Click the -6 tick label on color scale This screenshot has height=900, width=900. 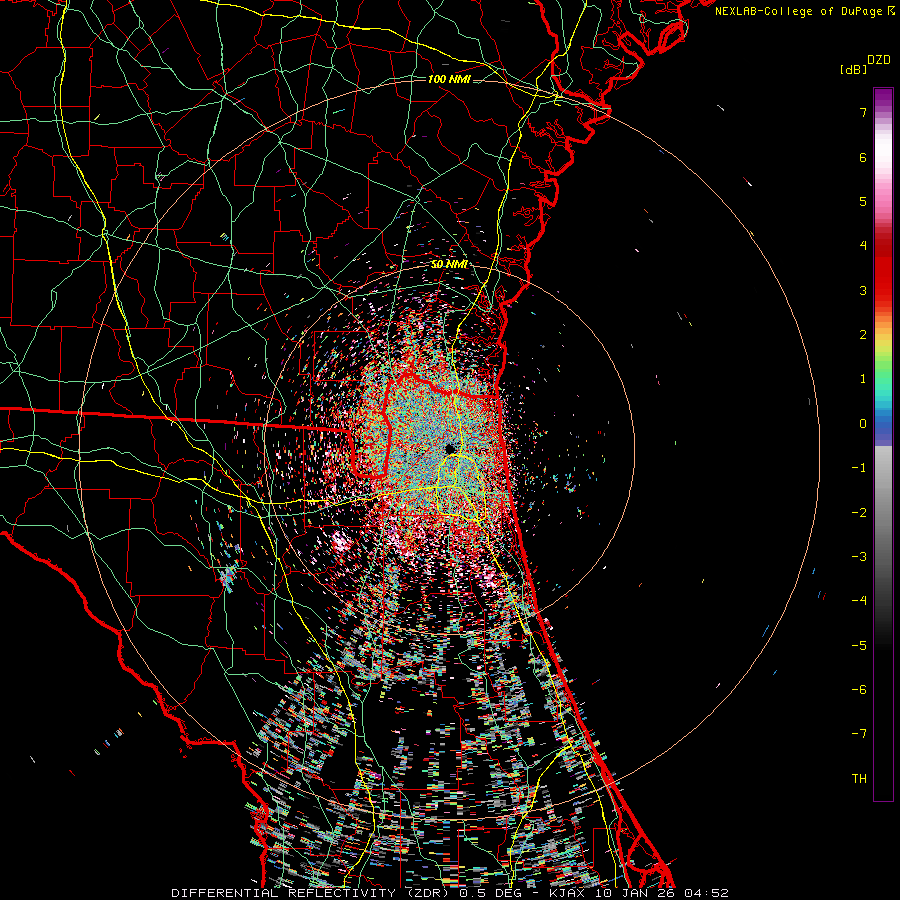pyautogui.click(x=859, y=690)
